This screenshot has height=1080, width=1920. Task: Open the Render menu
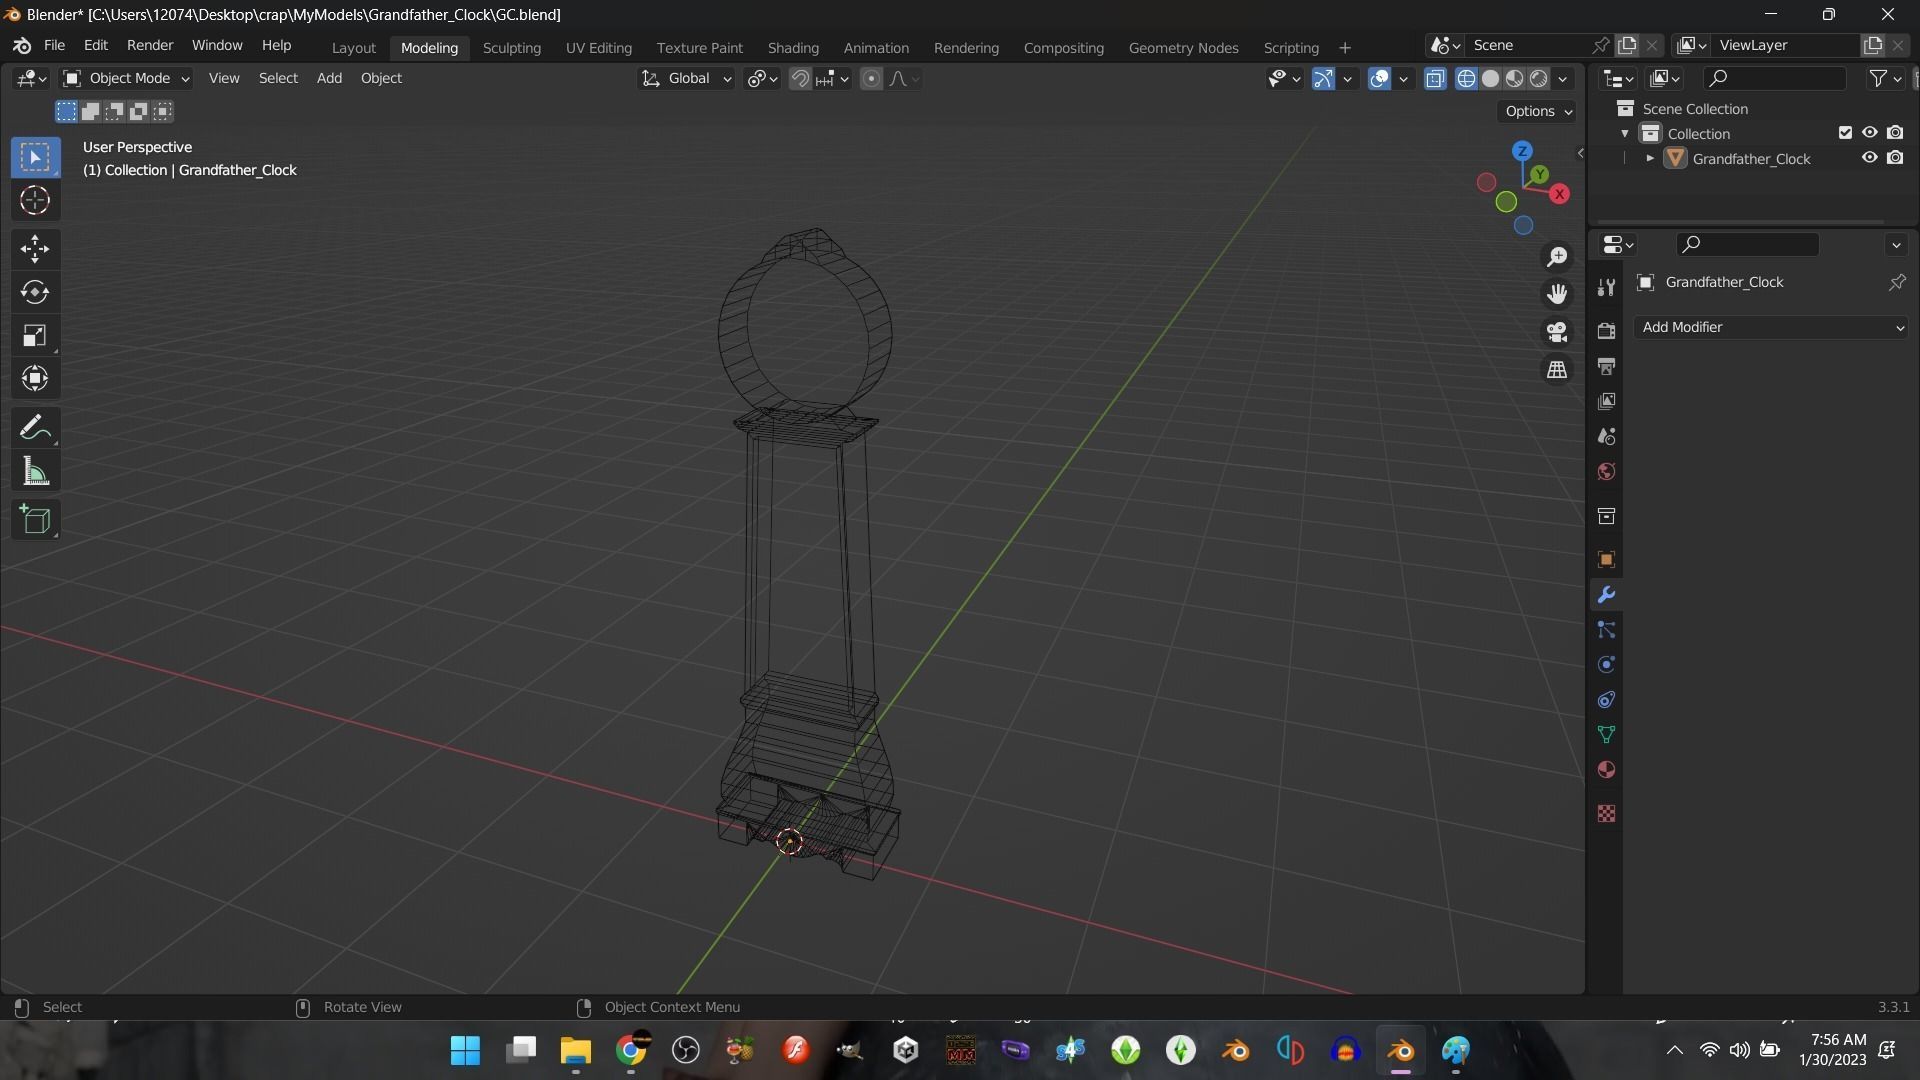pos(150,45)
